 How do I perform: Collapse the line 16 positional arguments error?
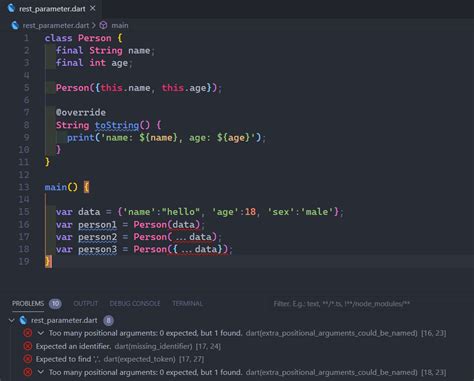pyautogui.click(x=41, y=333)
